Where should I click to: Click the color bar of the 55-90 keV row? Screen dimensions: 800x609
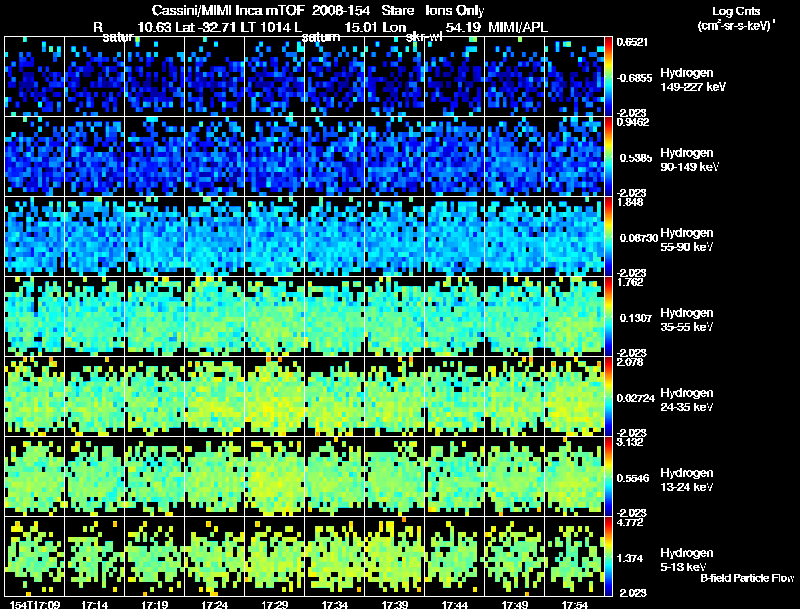point(608,237)
